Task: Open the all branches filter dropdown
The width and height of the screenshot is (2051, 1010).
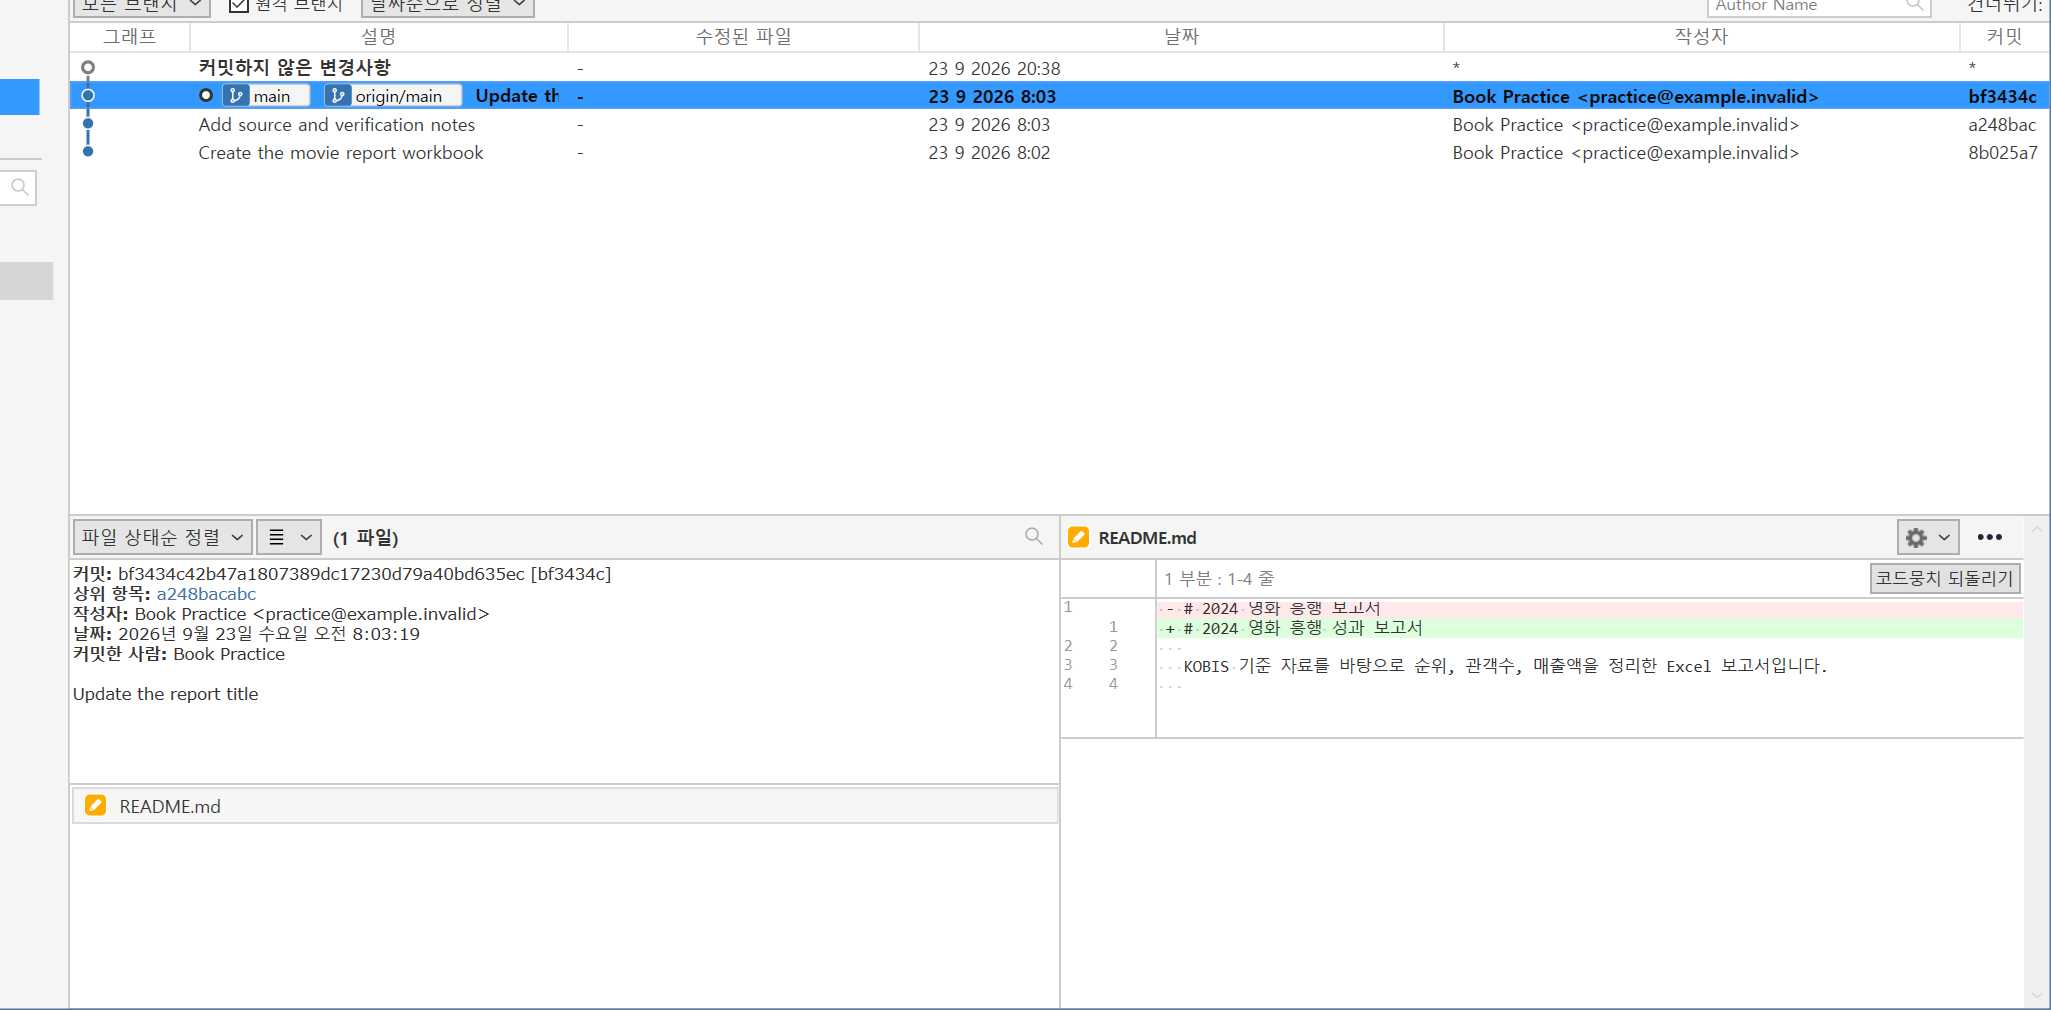Action: pos(141,6)
